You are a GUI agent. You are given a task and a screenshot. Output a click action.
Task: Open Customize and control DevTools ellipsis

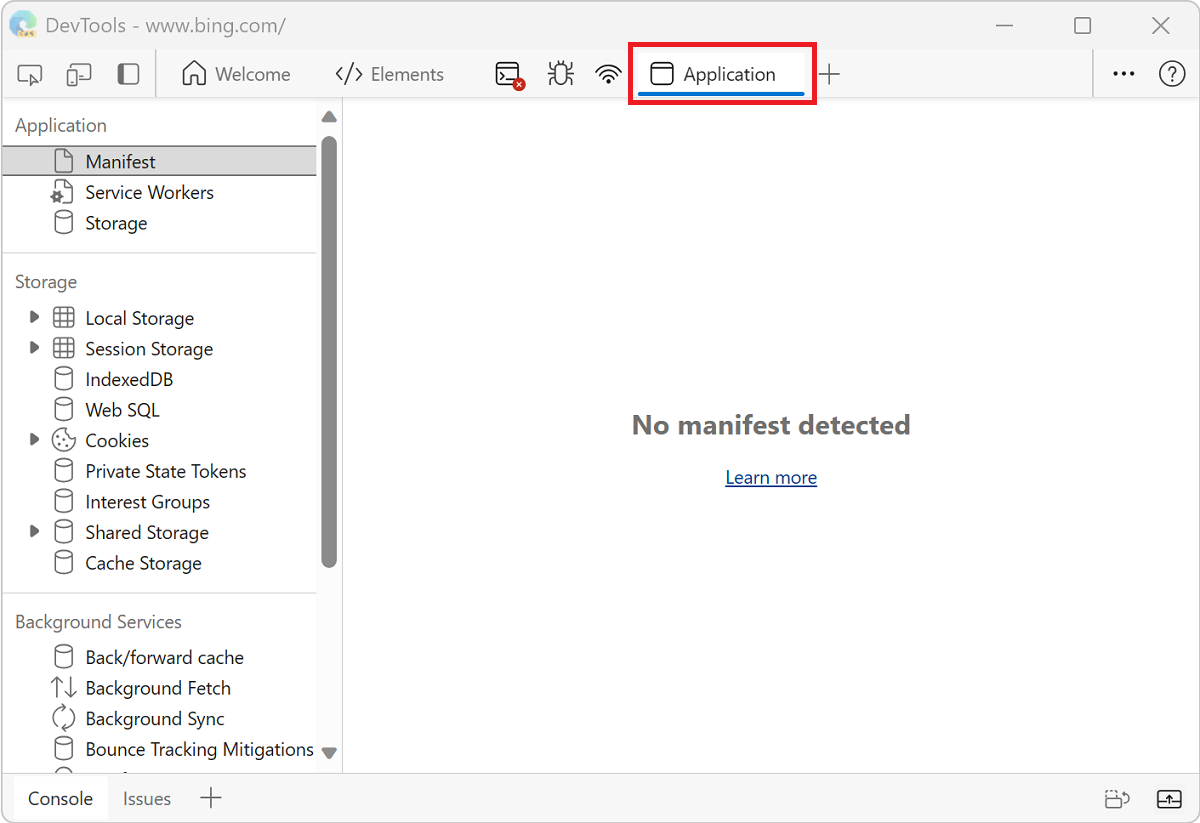(x=1124, y=74)
